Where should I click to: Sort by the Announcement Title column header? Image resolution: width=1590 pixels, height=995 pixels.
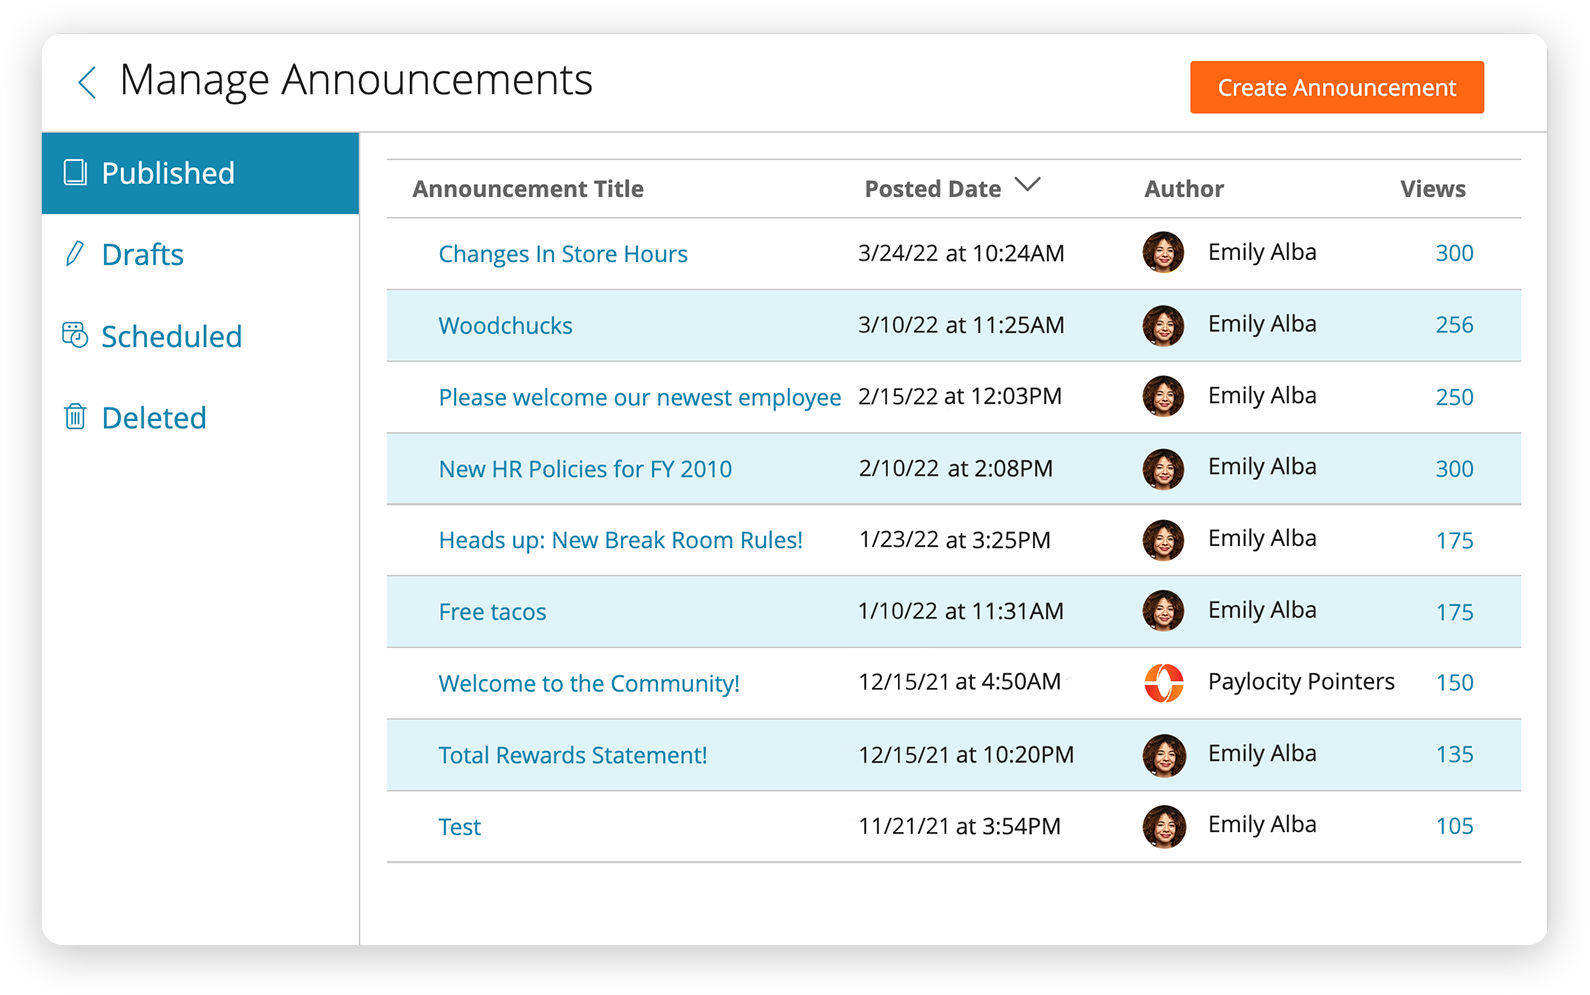(528, 189)
